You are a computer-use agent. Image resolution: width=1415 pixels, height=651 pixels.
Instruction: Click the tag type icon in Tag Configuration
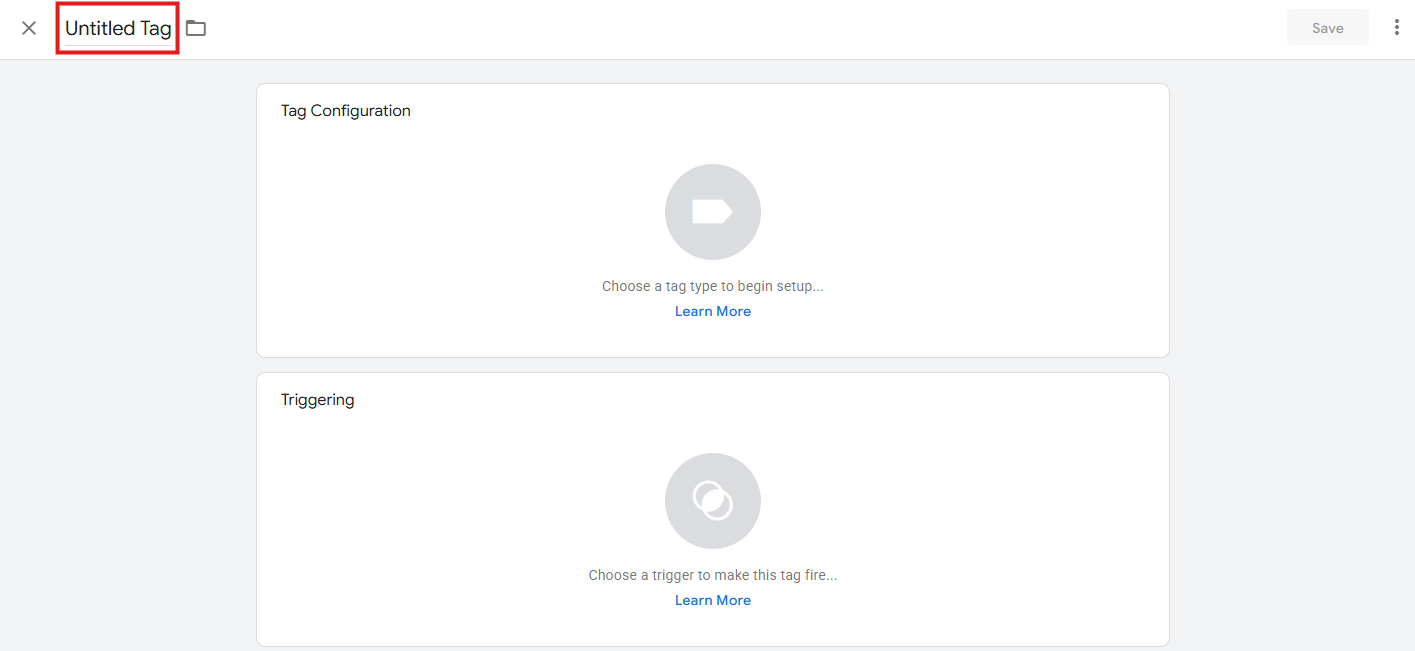713,212
